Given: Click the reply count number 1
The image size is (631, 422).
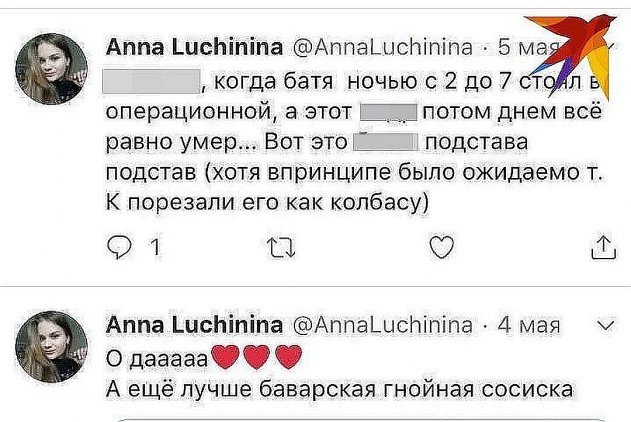Looking at the screenshot, I should (155, 247).
